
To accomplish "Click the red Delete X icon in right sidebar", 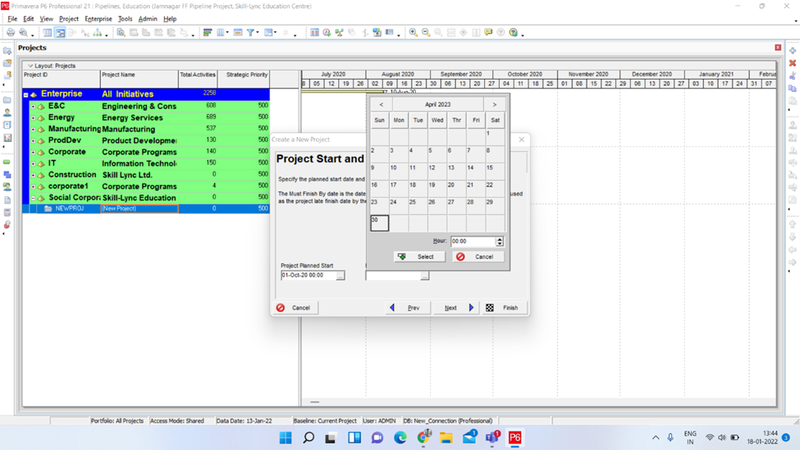I will pos(792,63).
